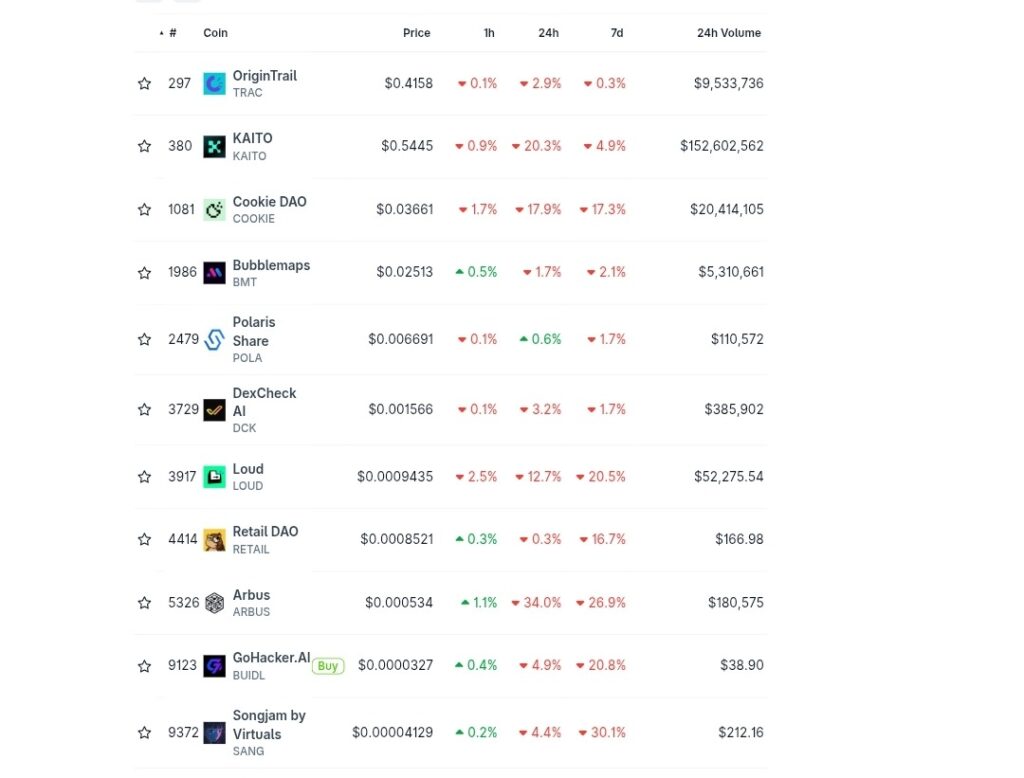This screenshot has width=1024, height=778.
Task: Click the GoHacker.AI coin logo
Action: (214, 665)
